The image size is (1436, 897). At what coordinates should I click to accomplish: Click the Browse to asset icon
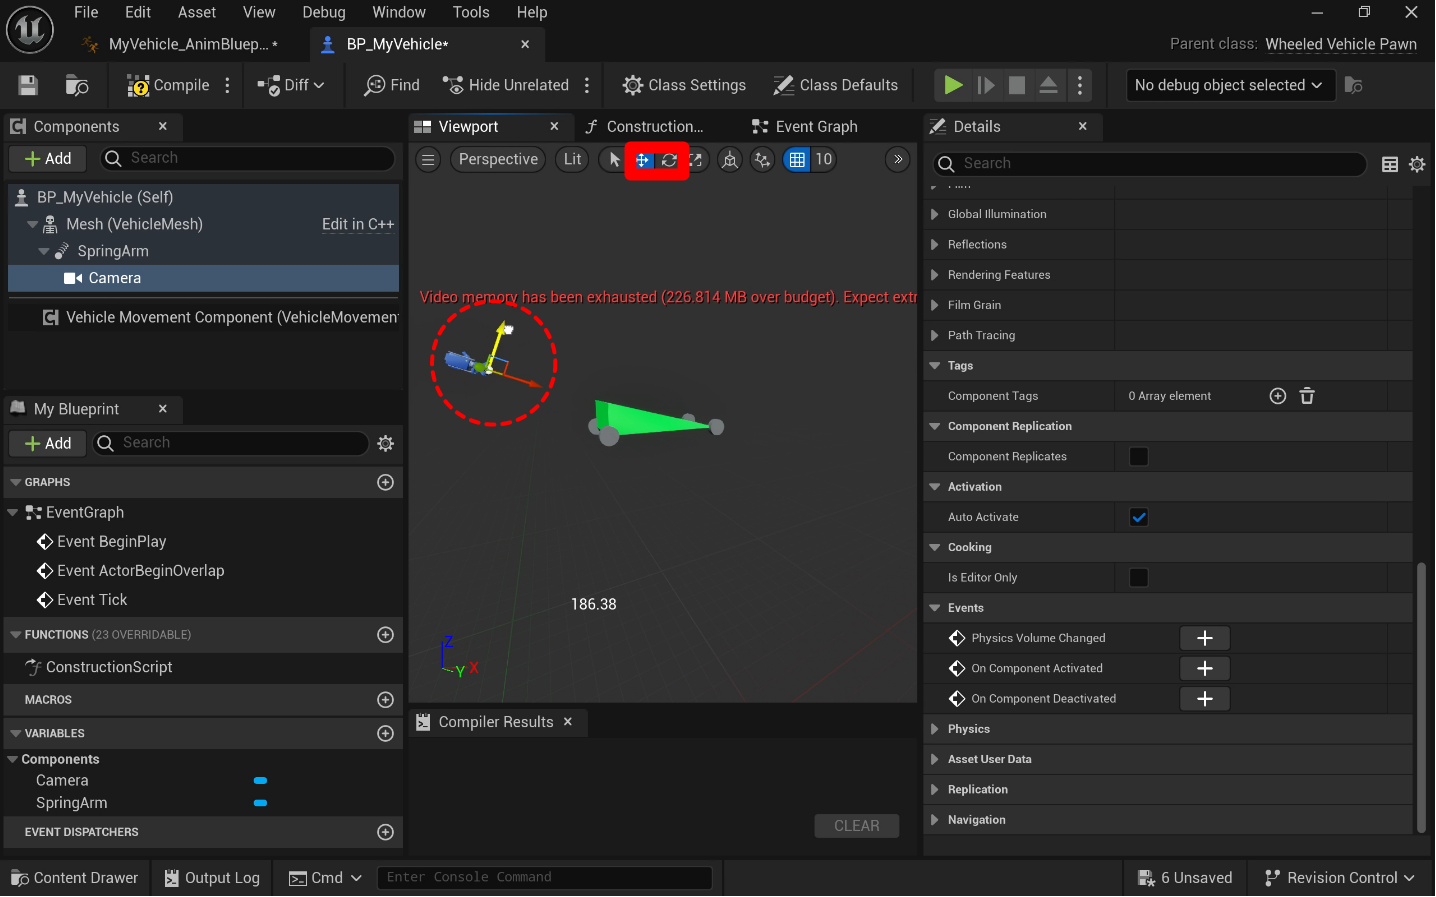[77, 85]
